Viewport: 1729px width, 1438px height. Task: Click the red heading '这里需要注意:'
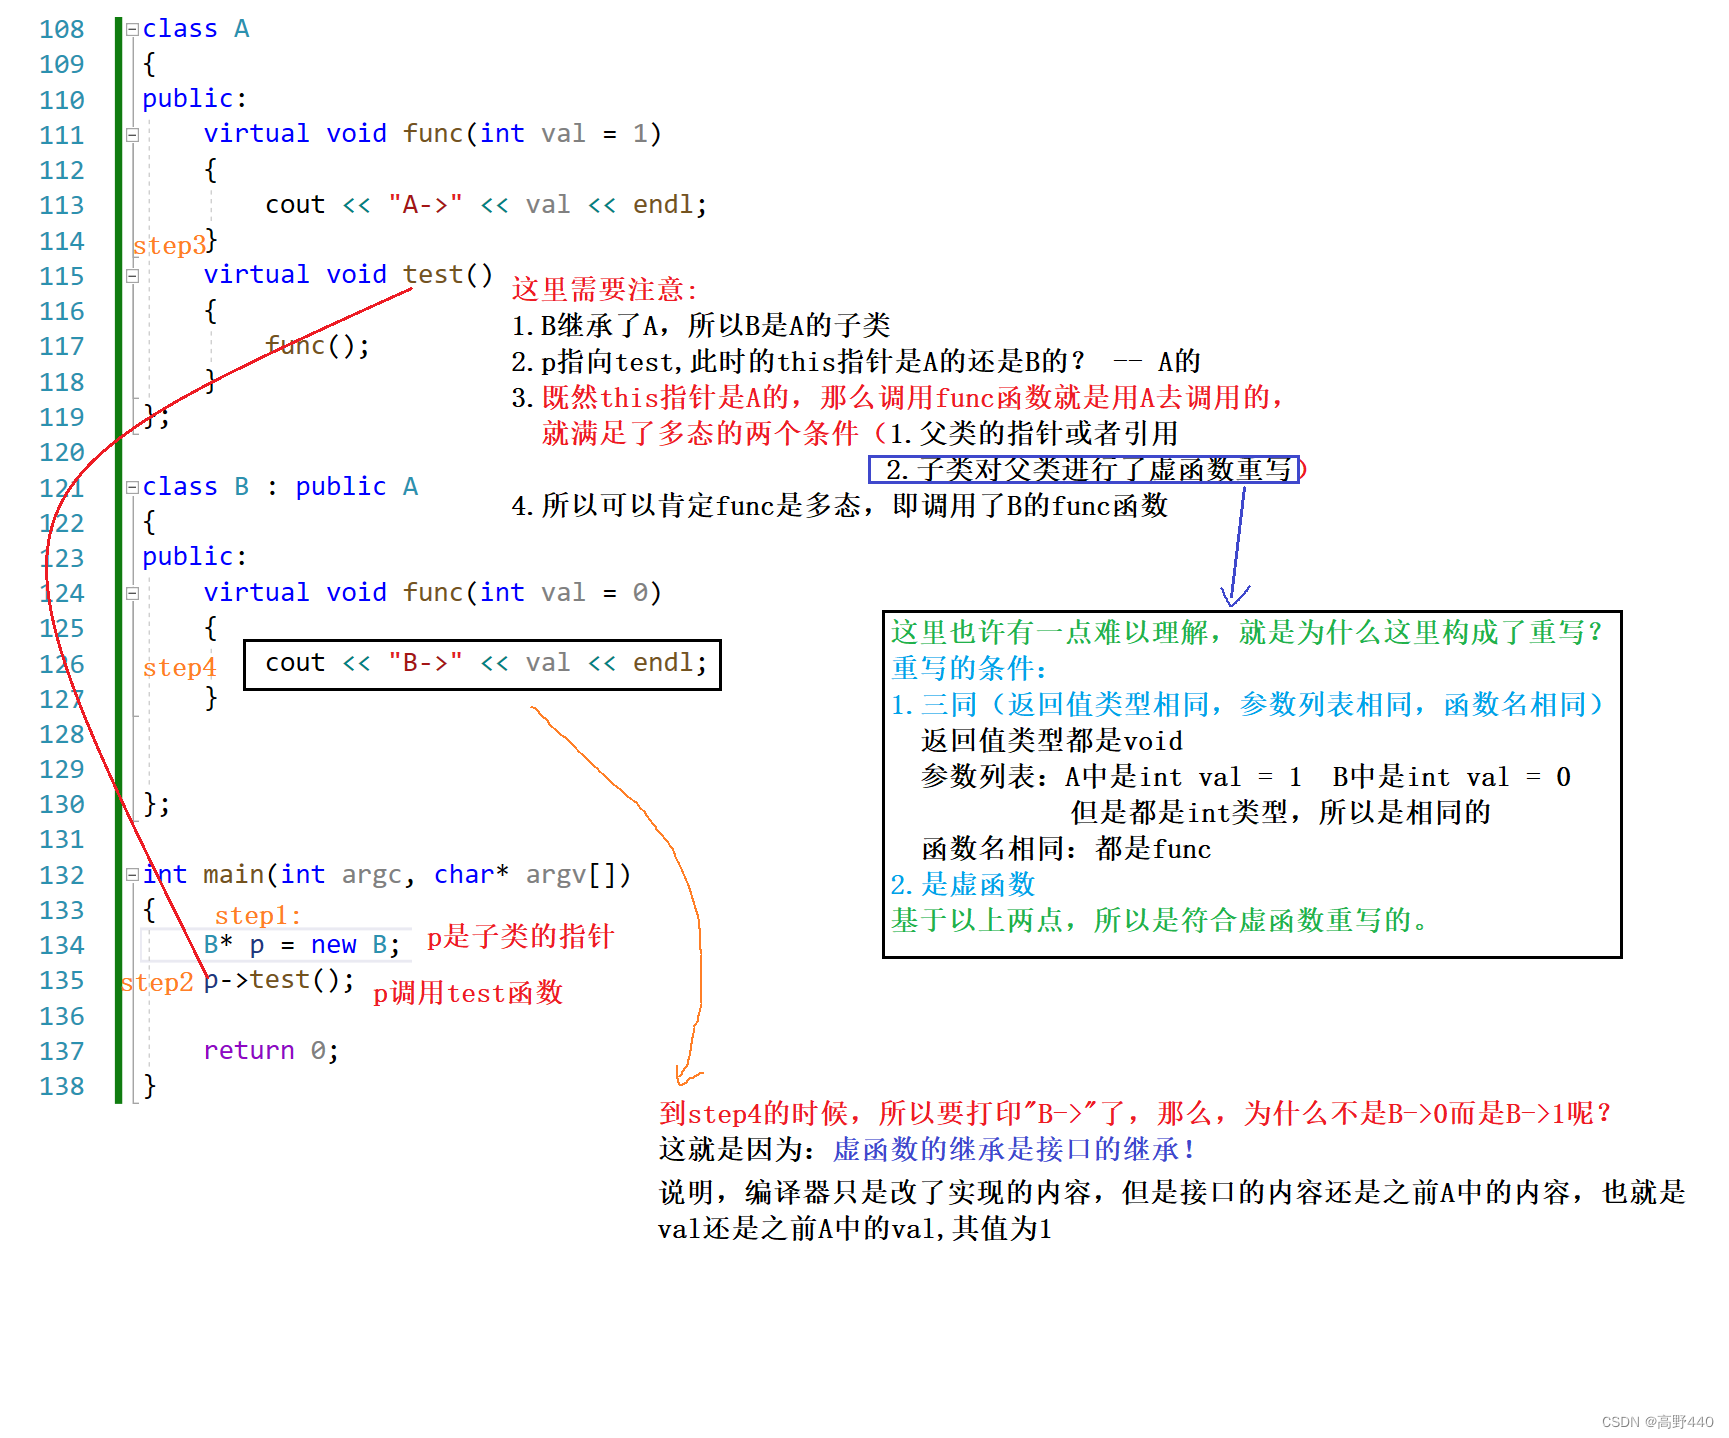[604, 290]
